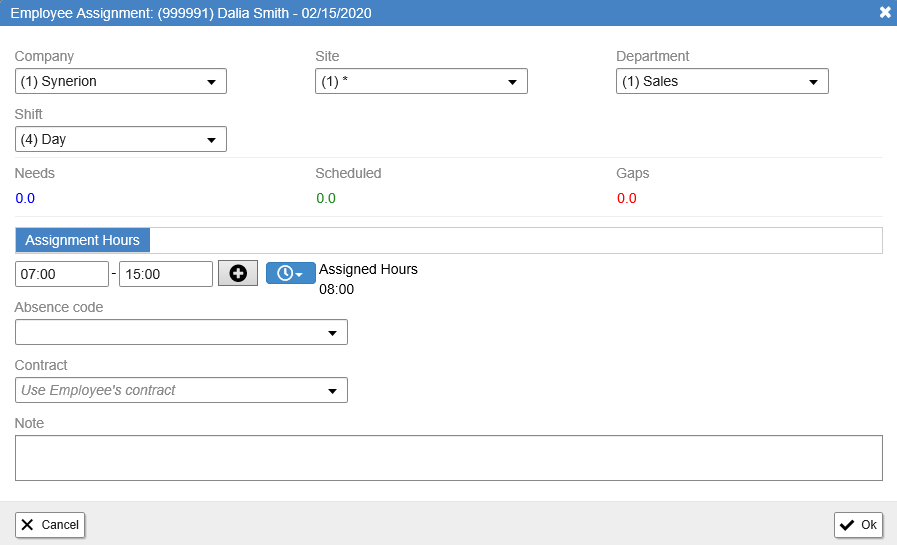Click the Employee Assignment dialog title text
This screenshot has height=545, width=897.
[190, 12]
